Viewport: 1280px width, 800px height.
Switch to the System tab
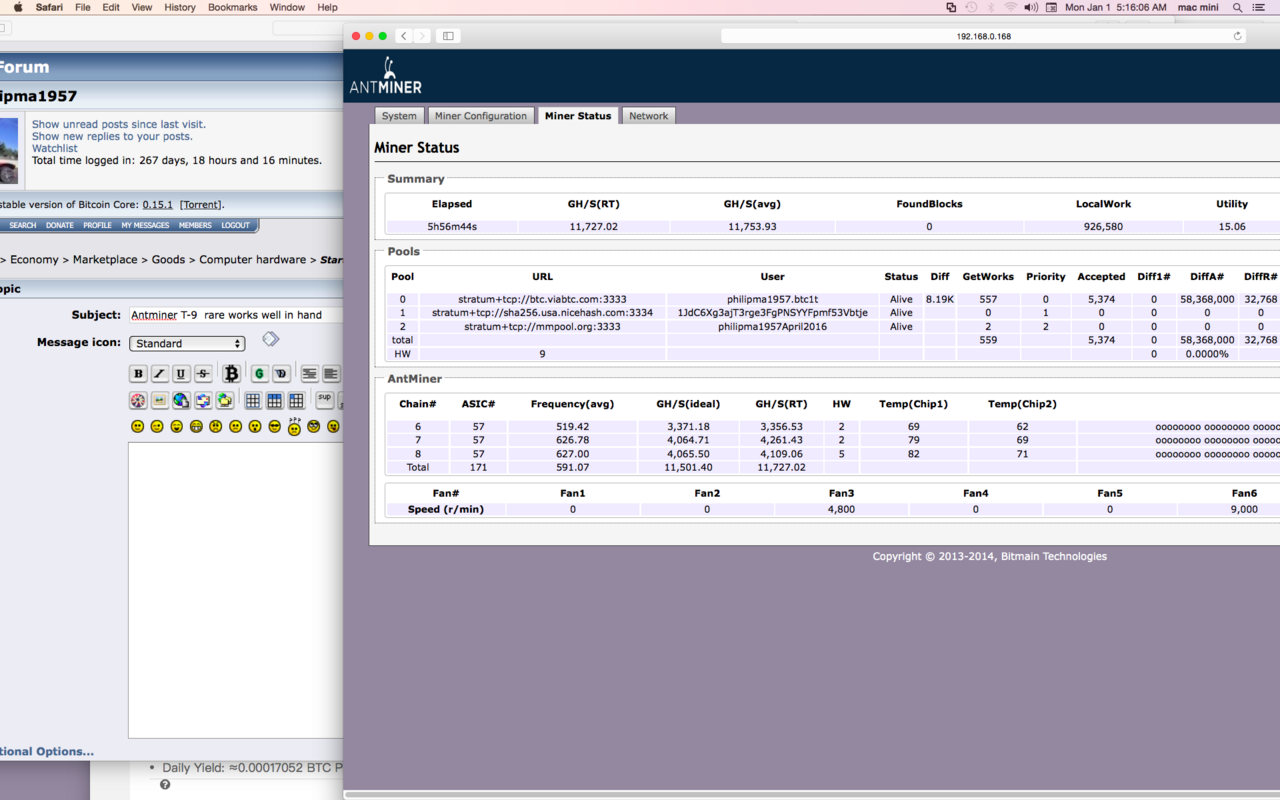click(399, 116)
